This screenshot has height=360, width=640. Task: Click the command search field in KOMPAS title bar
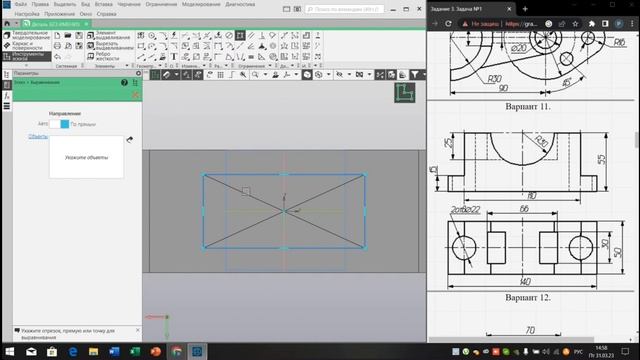point(344,9)
